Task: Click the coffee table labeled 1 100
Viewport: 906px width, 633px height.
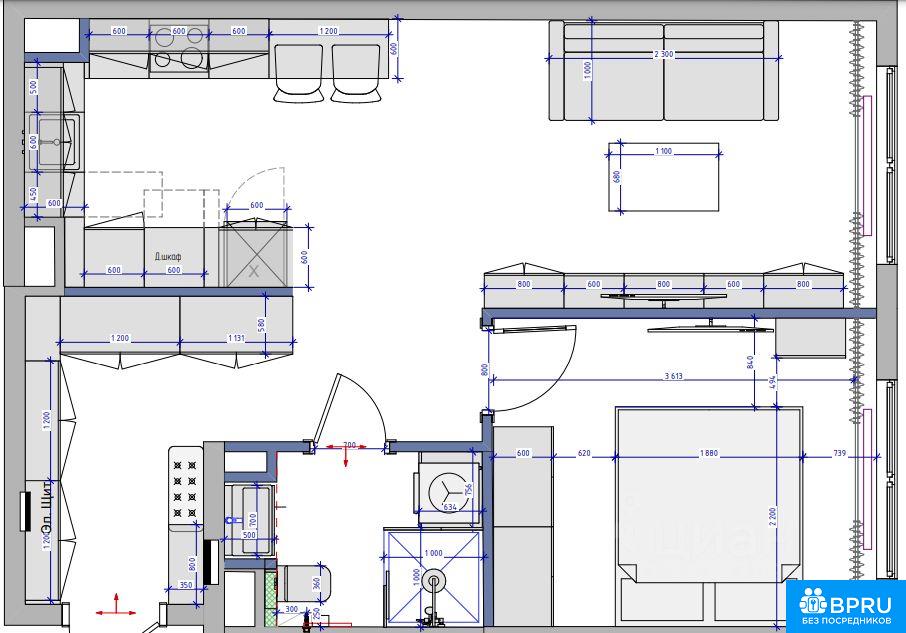Action: click(664, 178)
